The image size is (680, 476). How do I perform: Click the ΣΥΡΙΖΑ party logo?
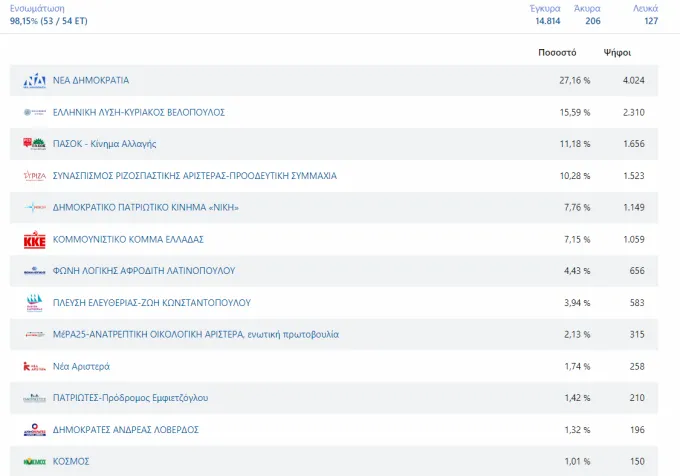pyautogui.click(x=34, y=176)
